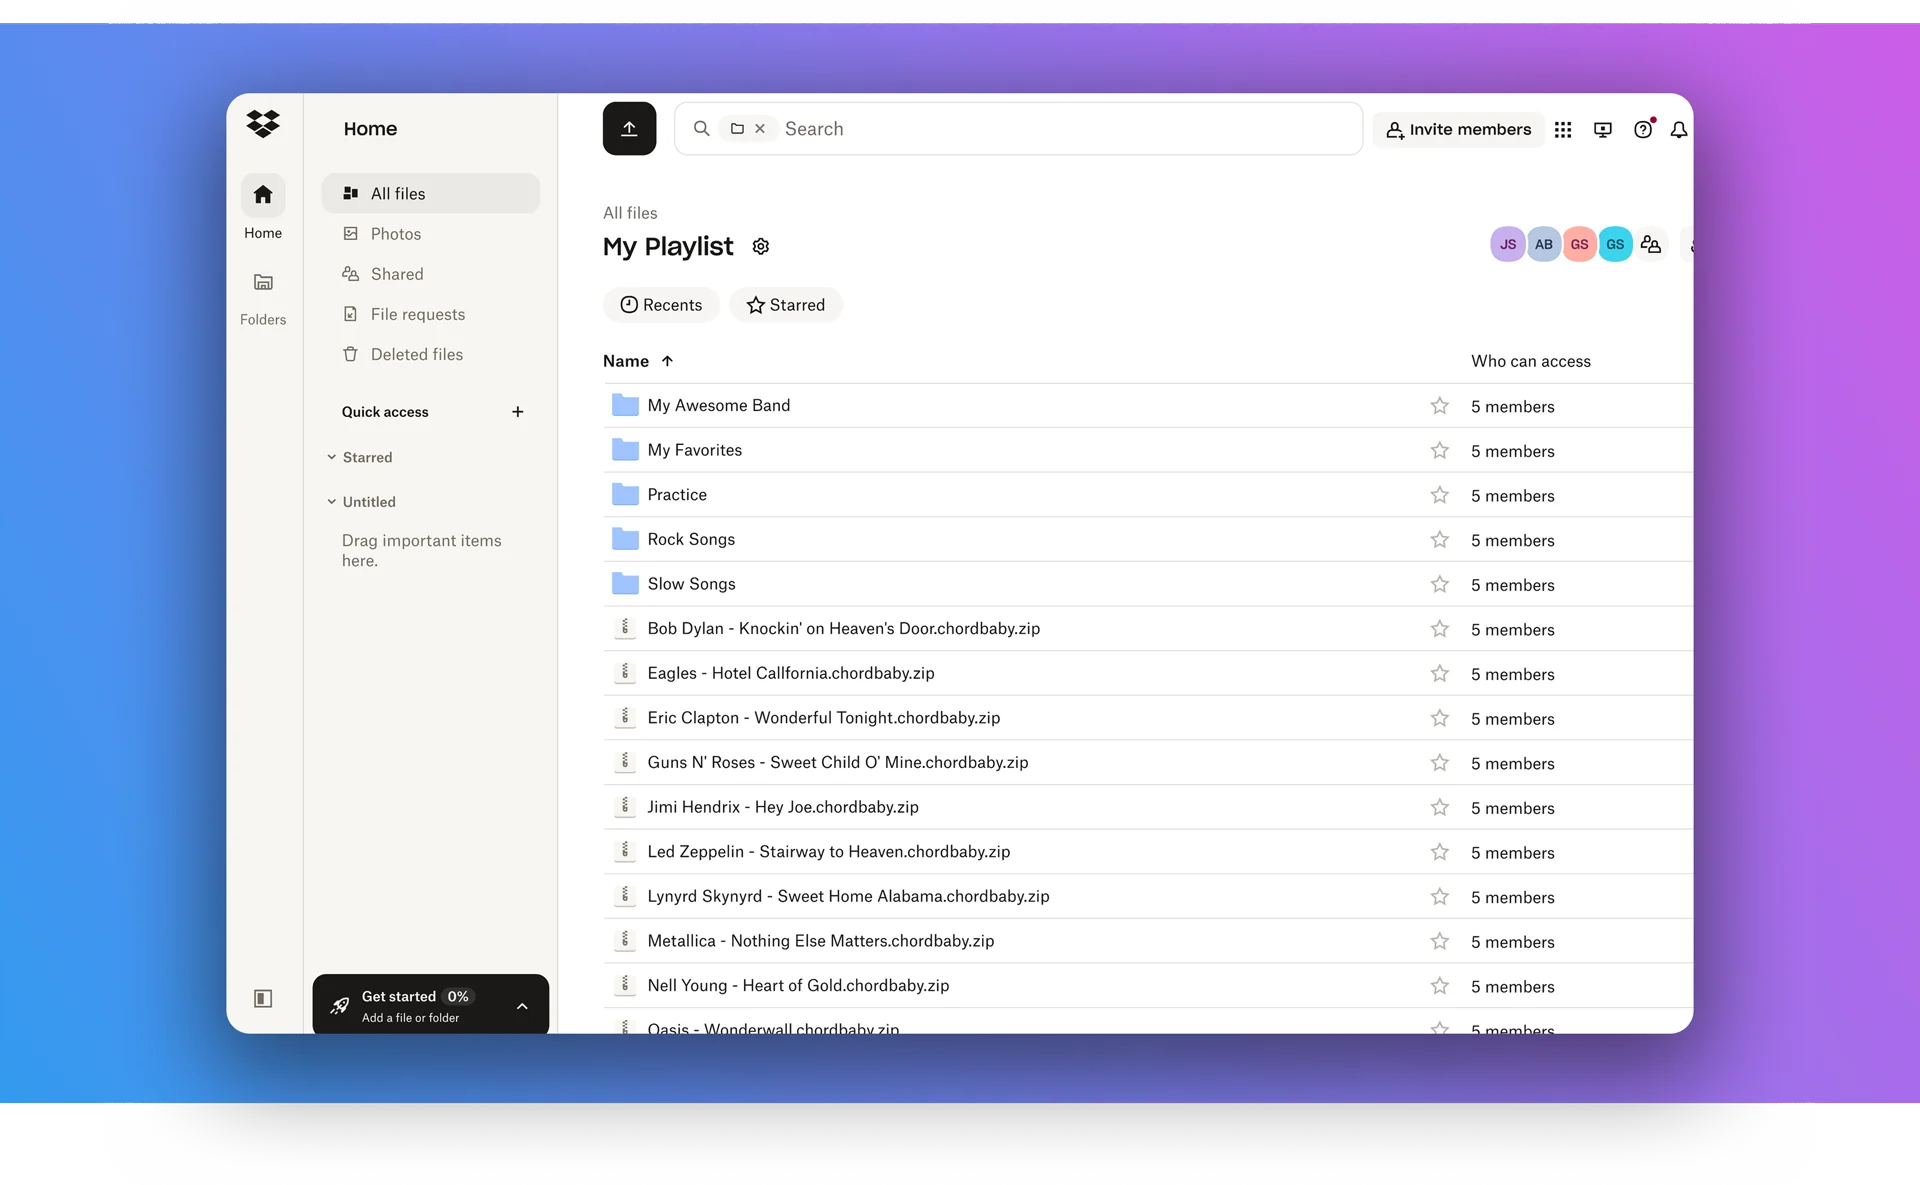1920x1185 pixels.
Task: Star Guns N' Roses - Sweet Child O' Mine file
Action: pyautogui.click(x=1439, y=763)
